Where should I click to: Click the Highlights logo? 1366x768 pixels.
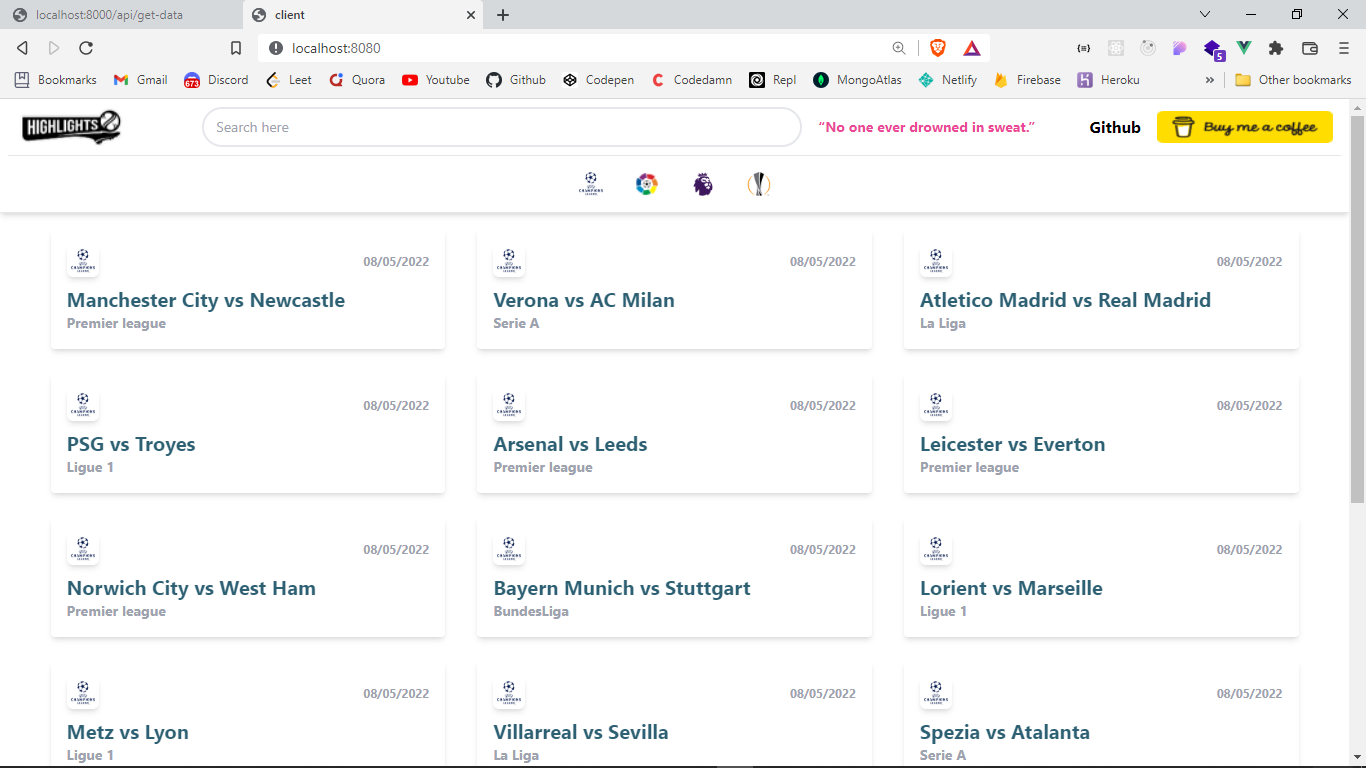click(71, 127)
